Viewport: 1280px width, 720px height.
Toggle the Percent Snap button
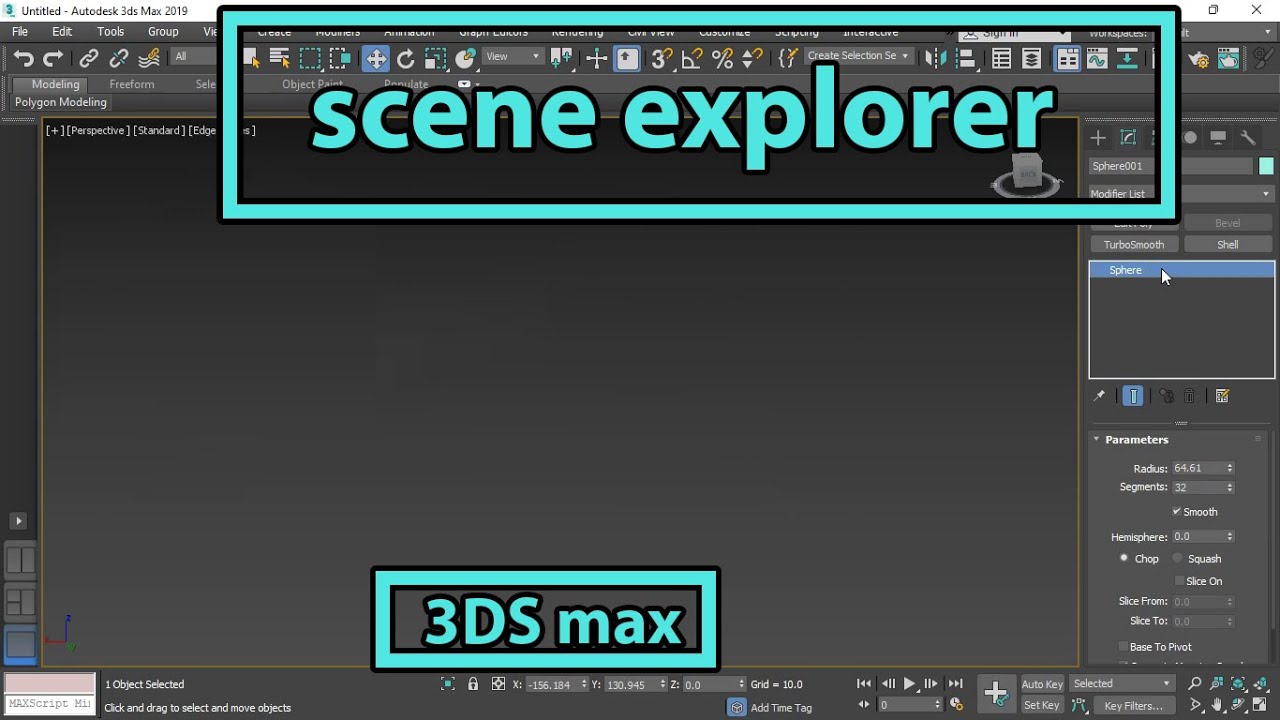click(721, 59)
